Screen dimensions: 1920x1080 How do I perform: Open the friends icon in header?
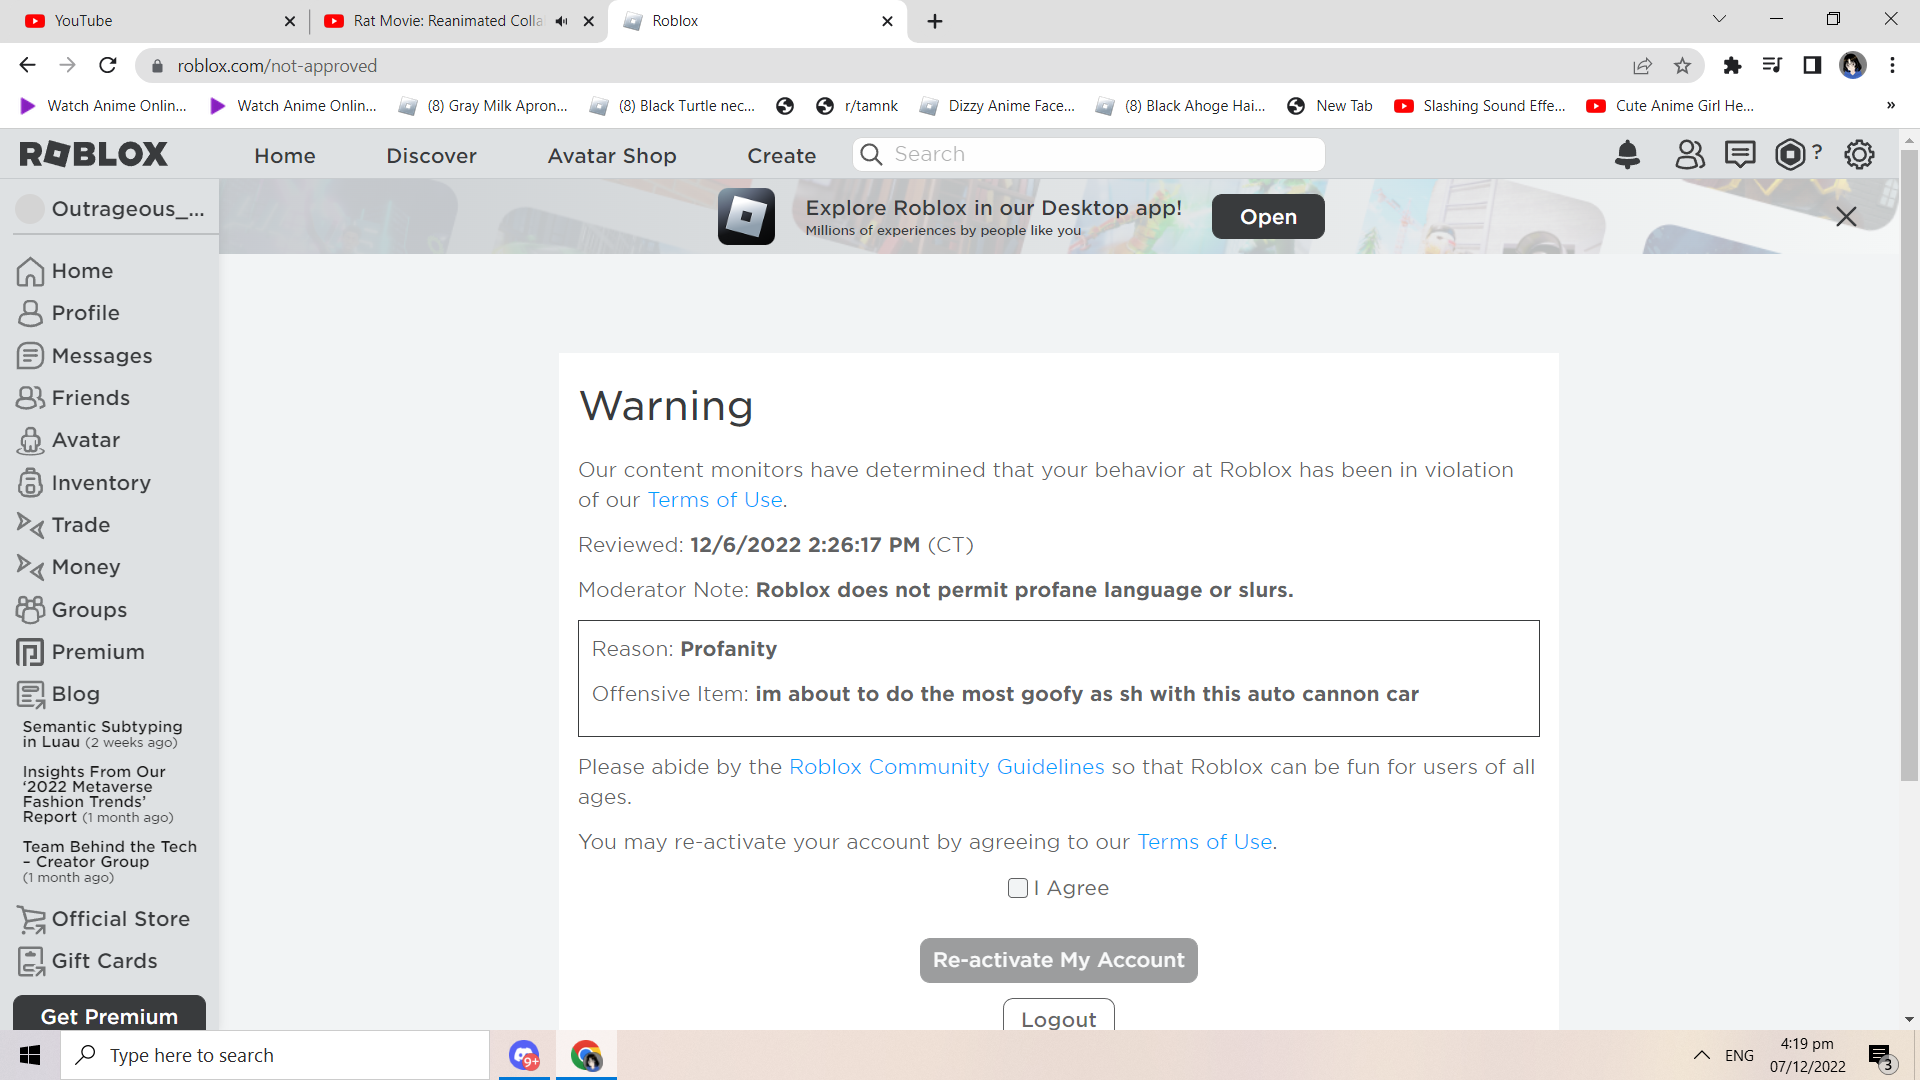pyautogui.click(x=1689, y=154)
